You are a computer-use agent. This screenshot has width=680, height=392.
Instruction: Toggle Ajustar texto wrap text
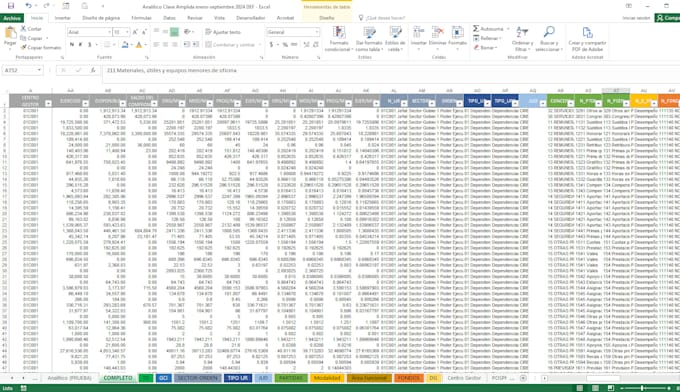(x=223, y=32)
